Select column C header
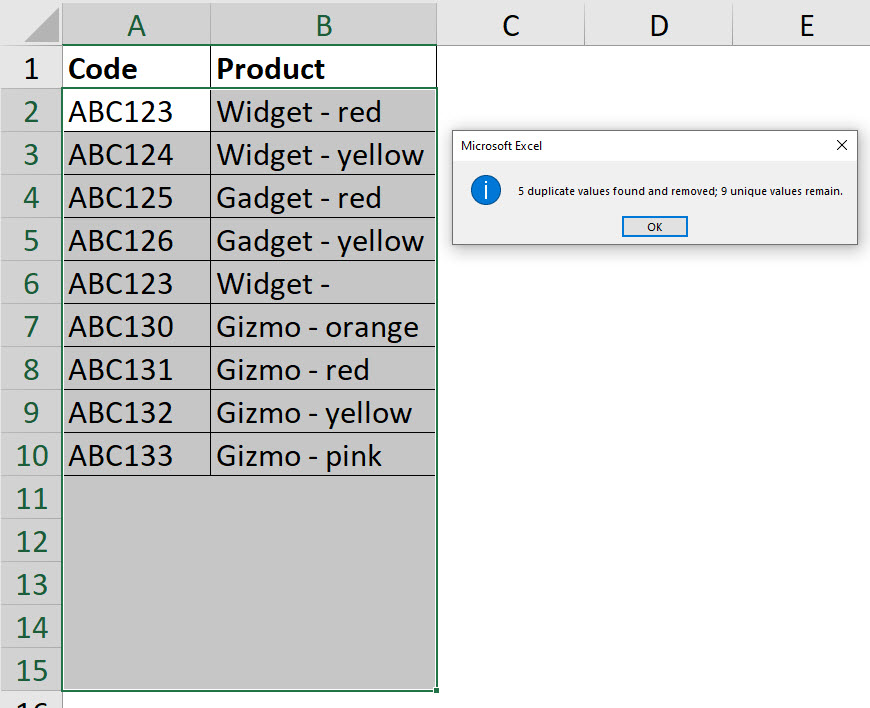This screenshot has width=870, height=708. tap(510, 24)
